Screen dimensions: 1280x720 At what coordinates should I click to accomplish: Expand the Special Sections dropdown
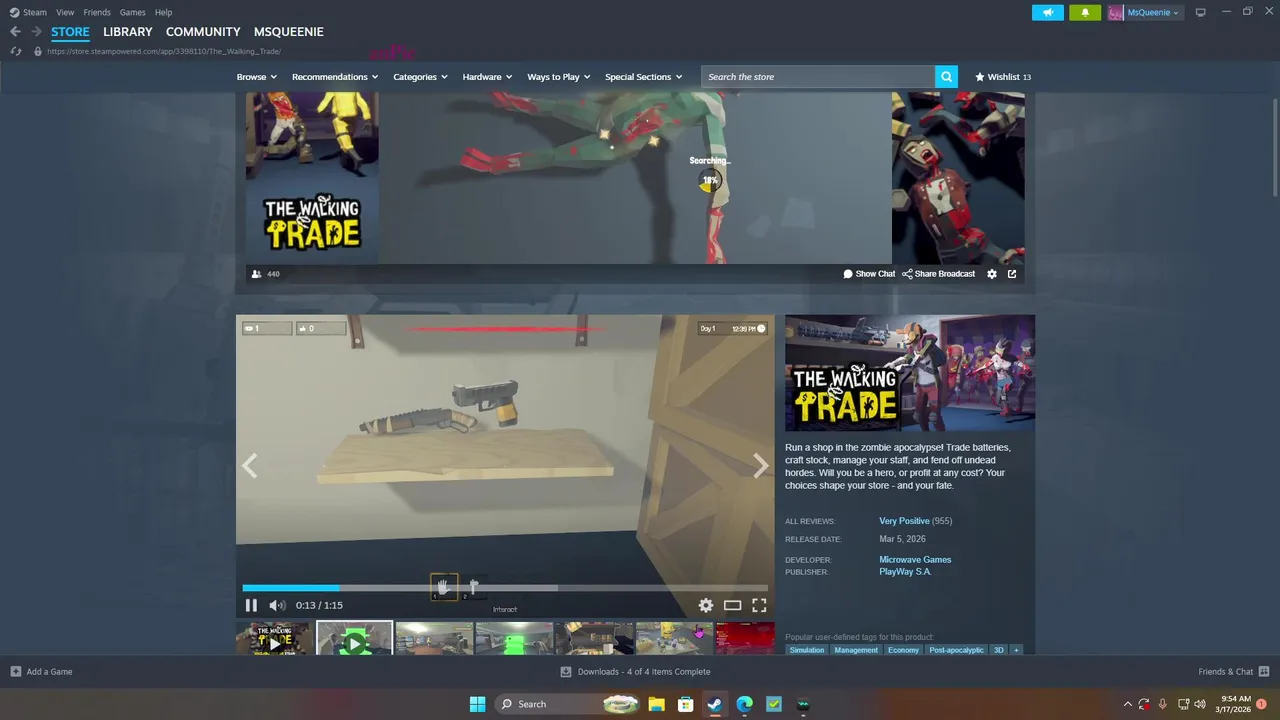643,77
